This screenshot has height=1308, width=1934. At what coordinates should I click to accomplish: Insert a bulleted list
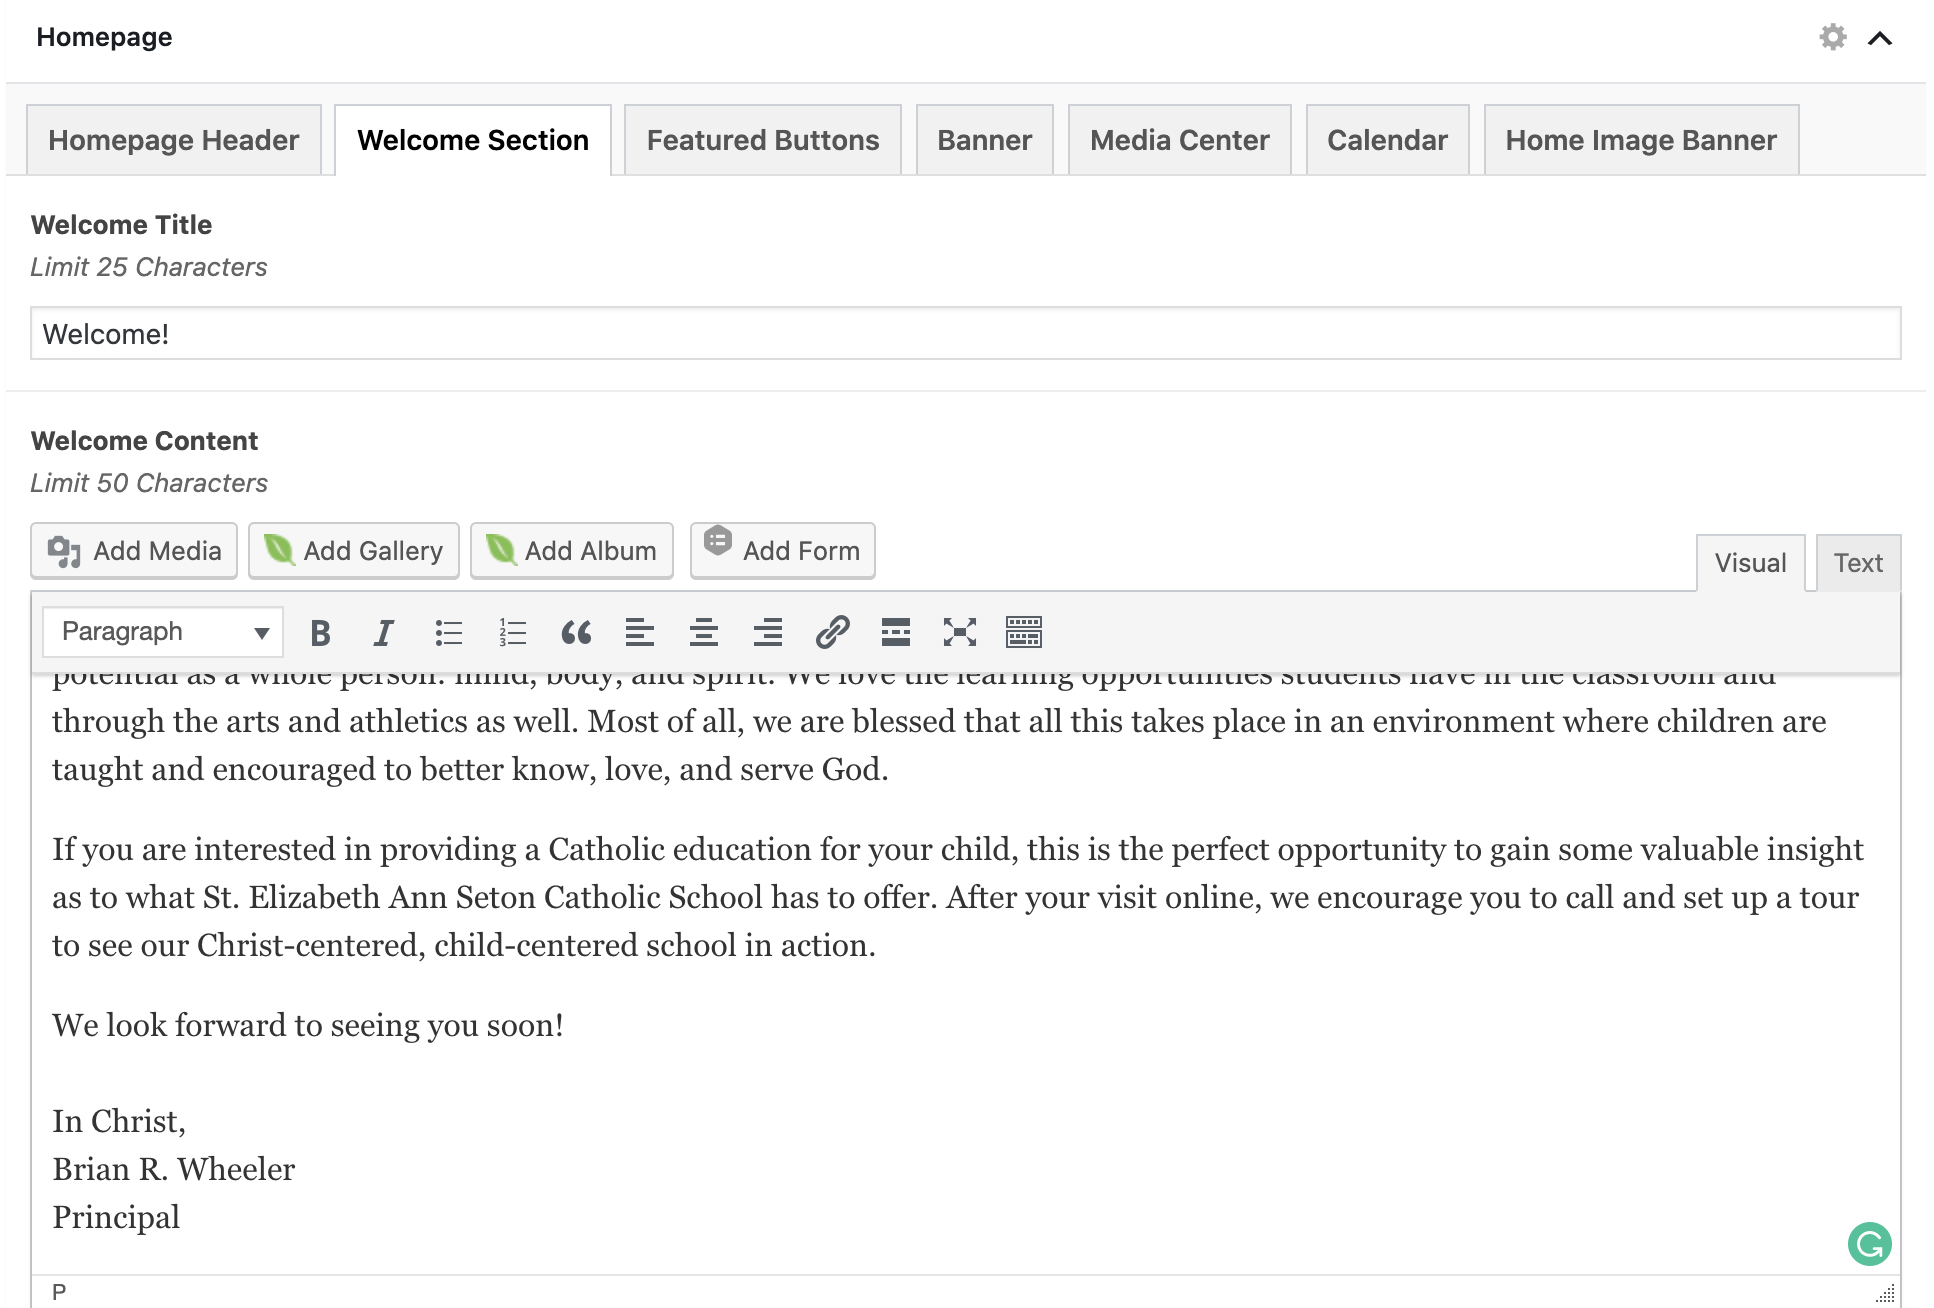tap(448, 632)
